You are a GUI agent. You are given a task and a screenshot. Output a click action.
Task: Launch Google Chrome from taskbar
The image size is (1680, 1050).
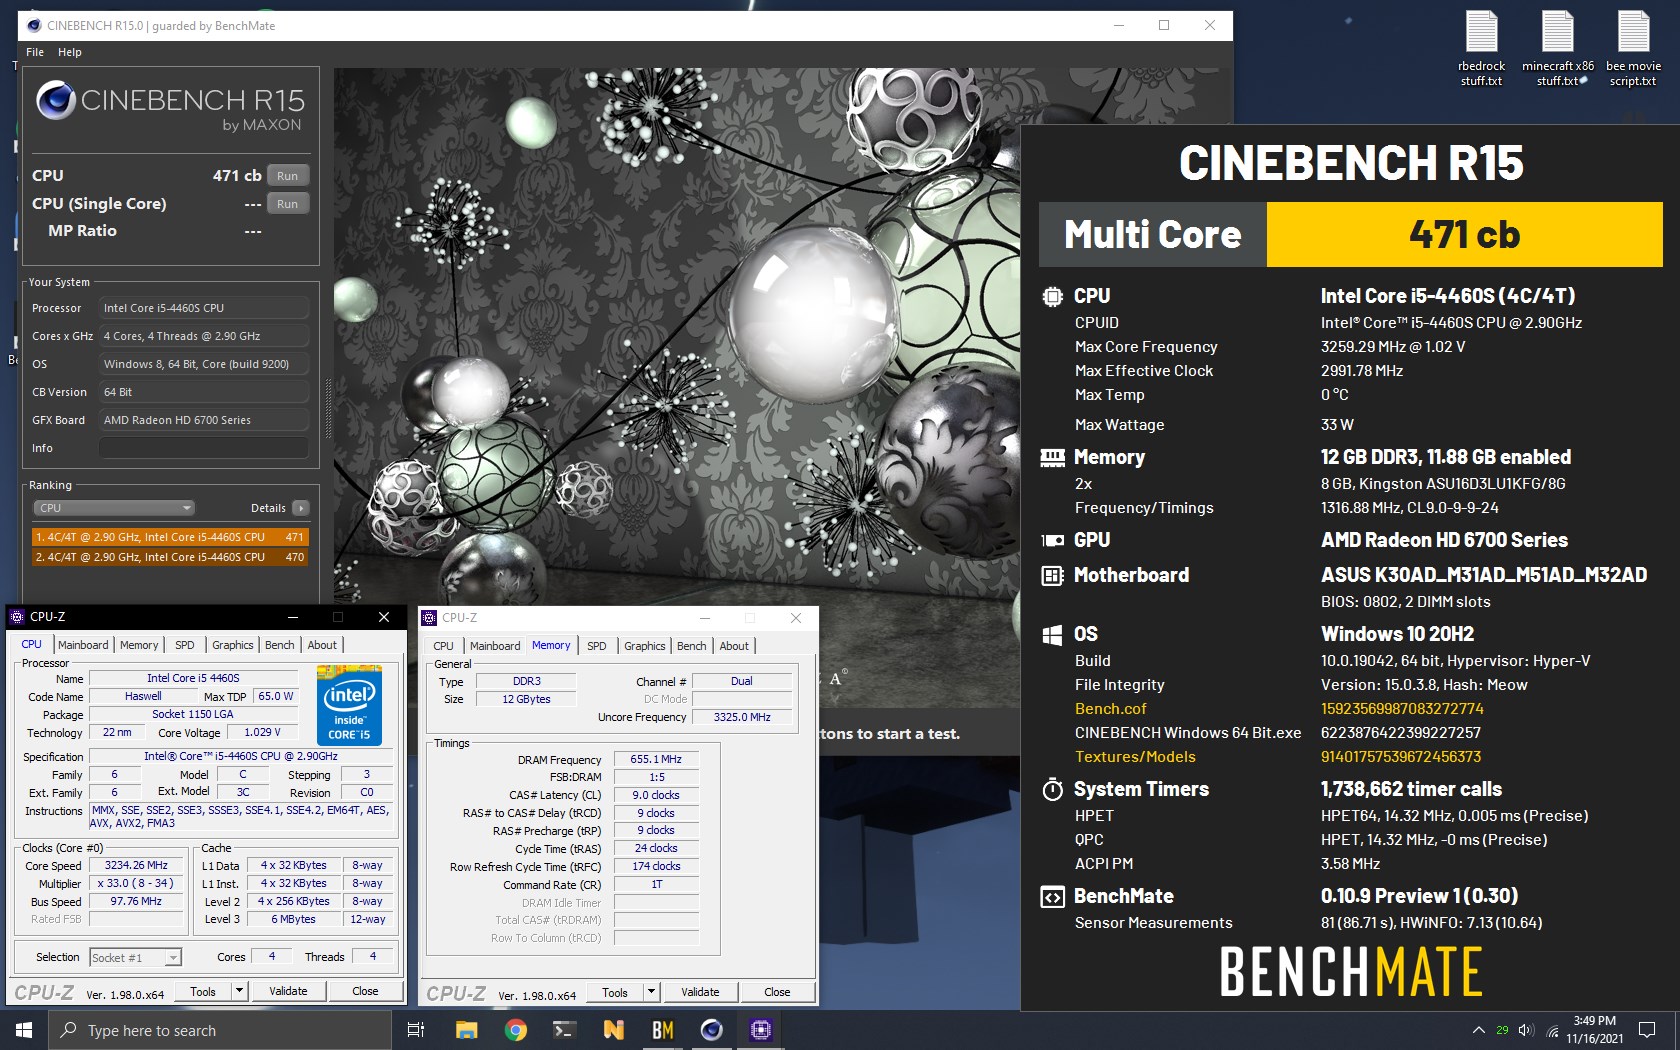pyautogui.click(x=516, y=1030)
